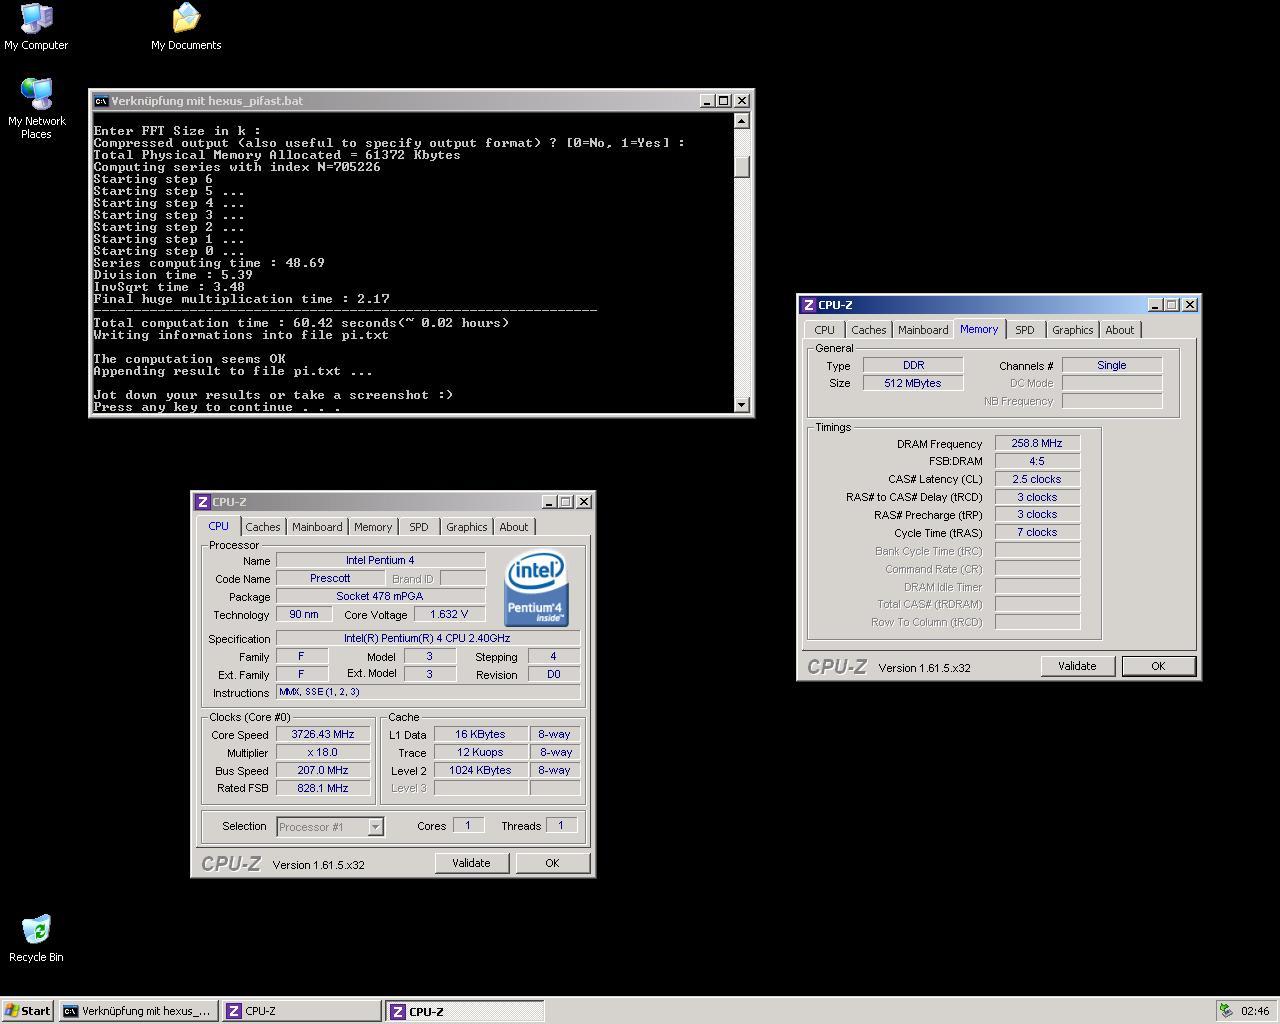
Task: Click console scrollbar down arrow
Action: tap(741, 404)
